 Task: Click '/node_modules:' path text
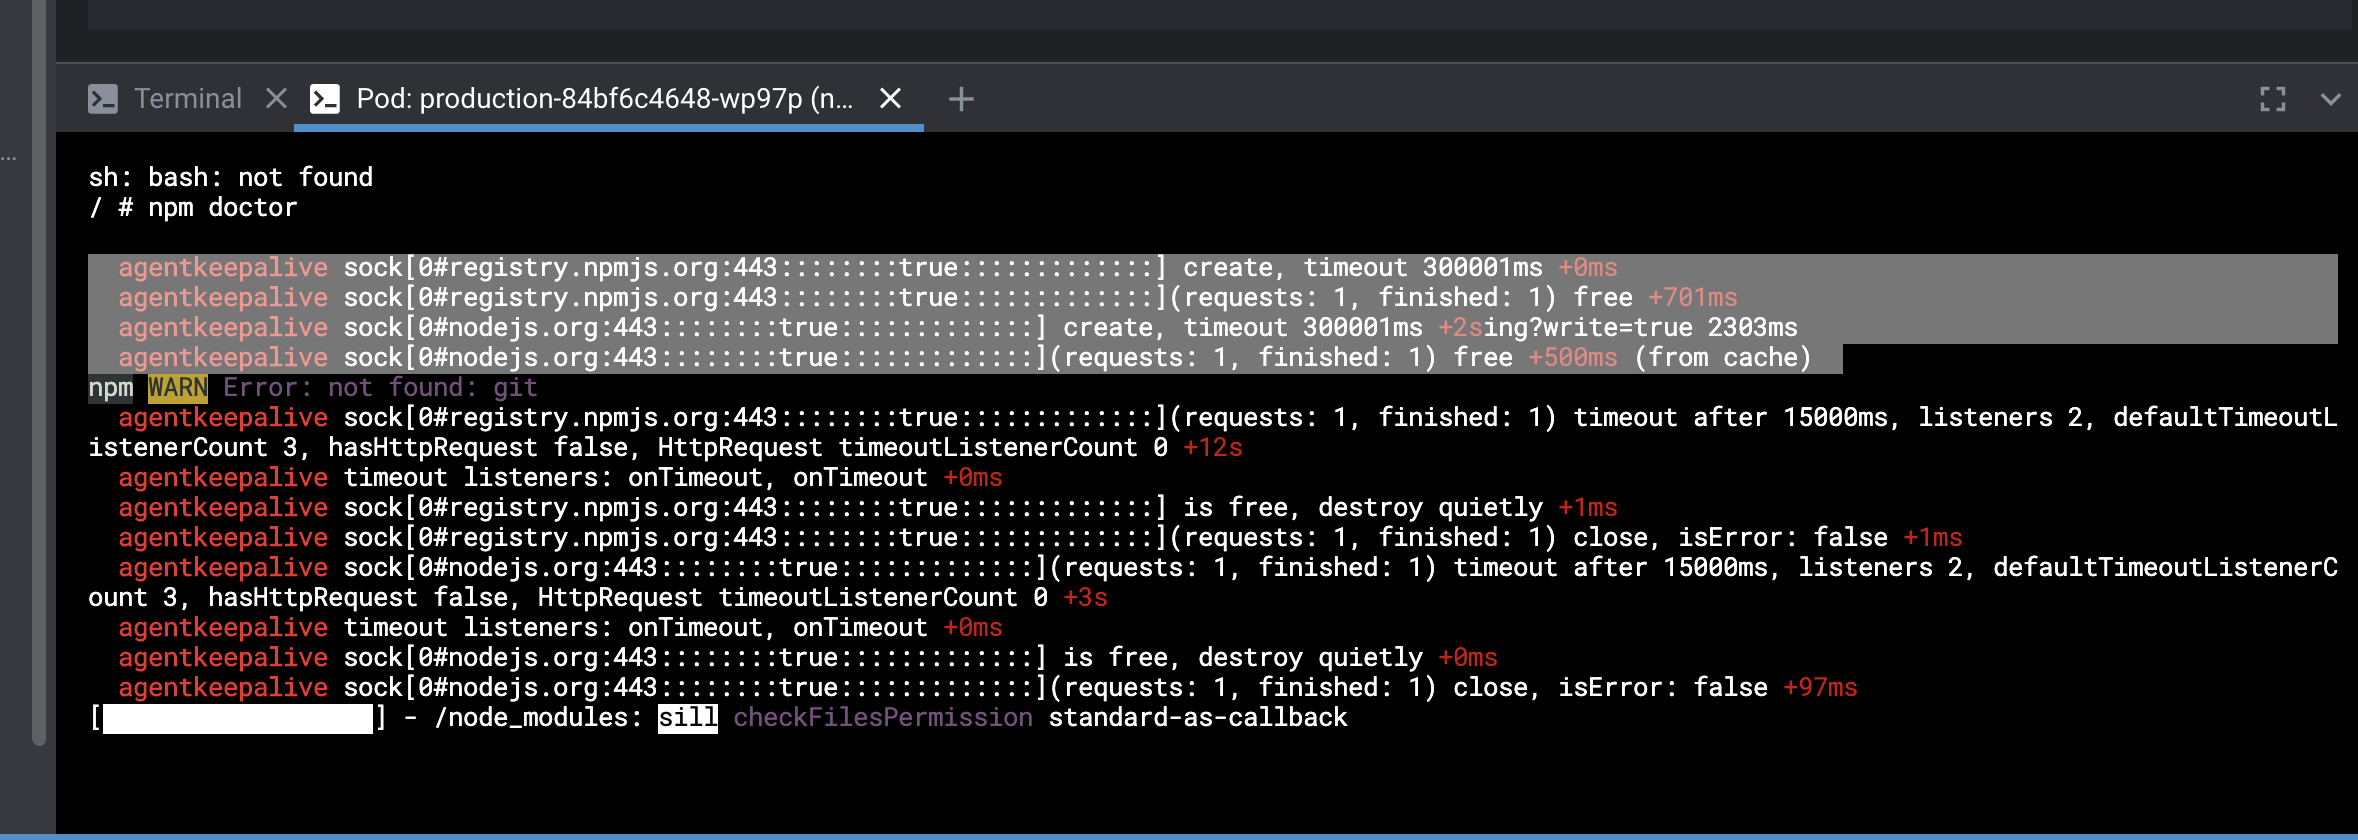(x=538, y=717)
